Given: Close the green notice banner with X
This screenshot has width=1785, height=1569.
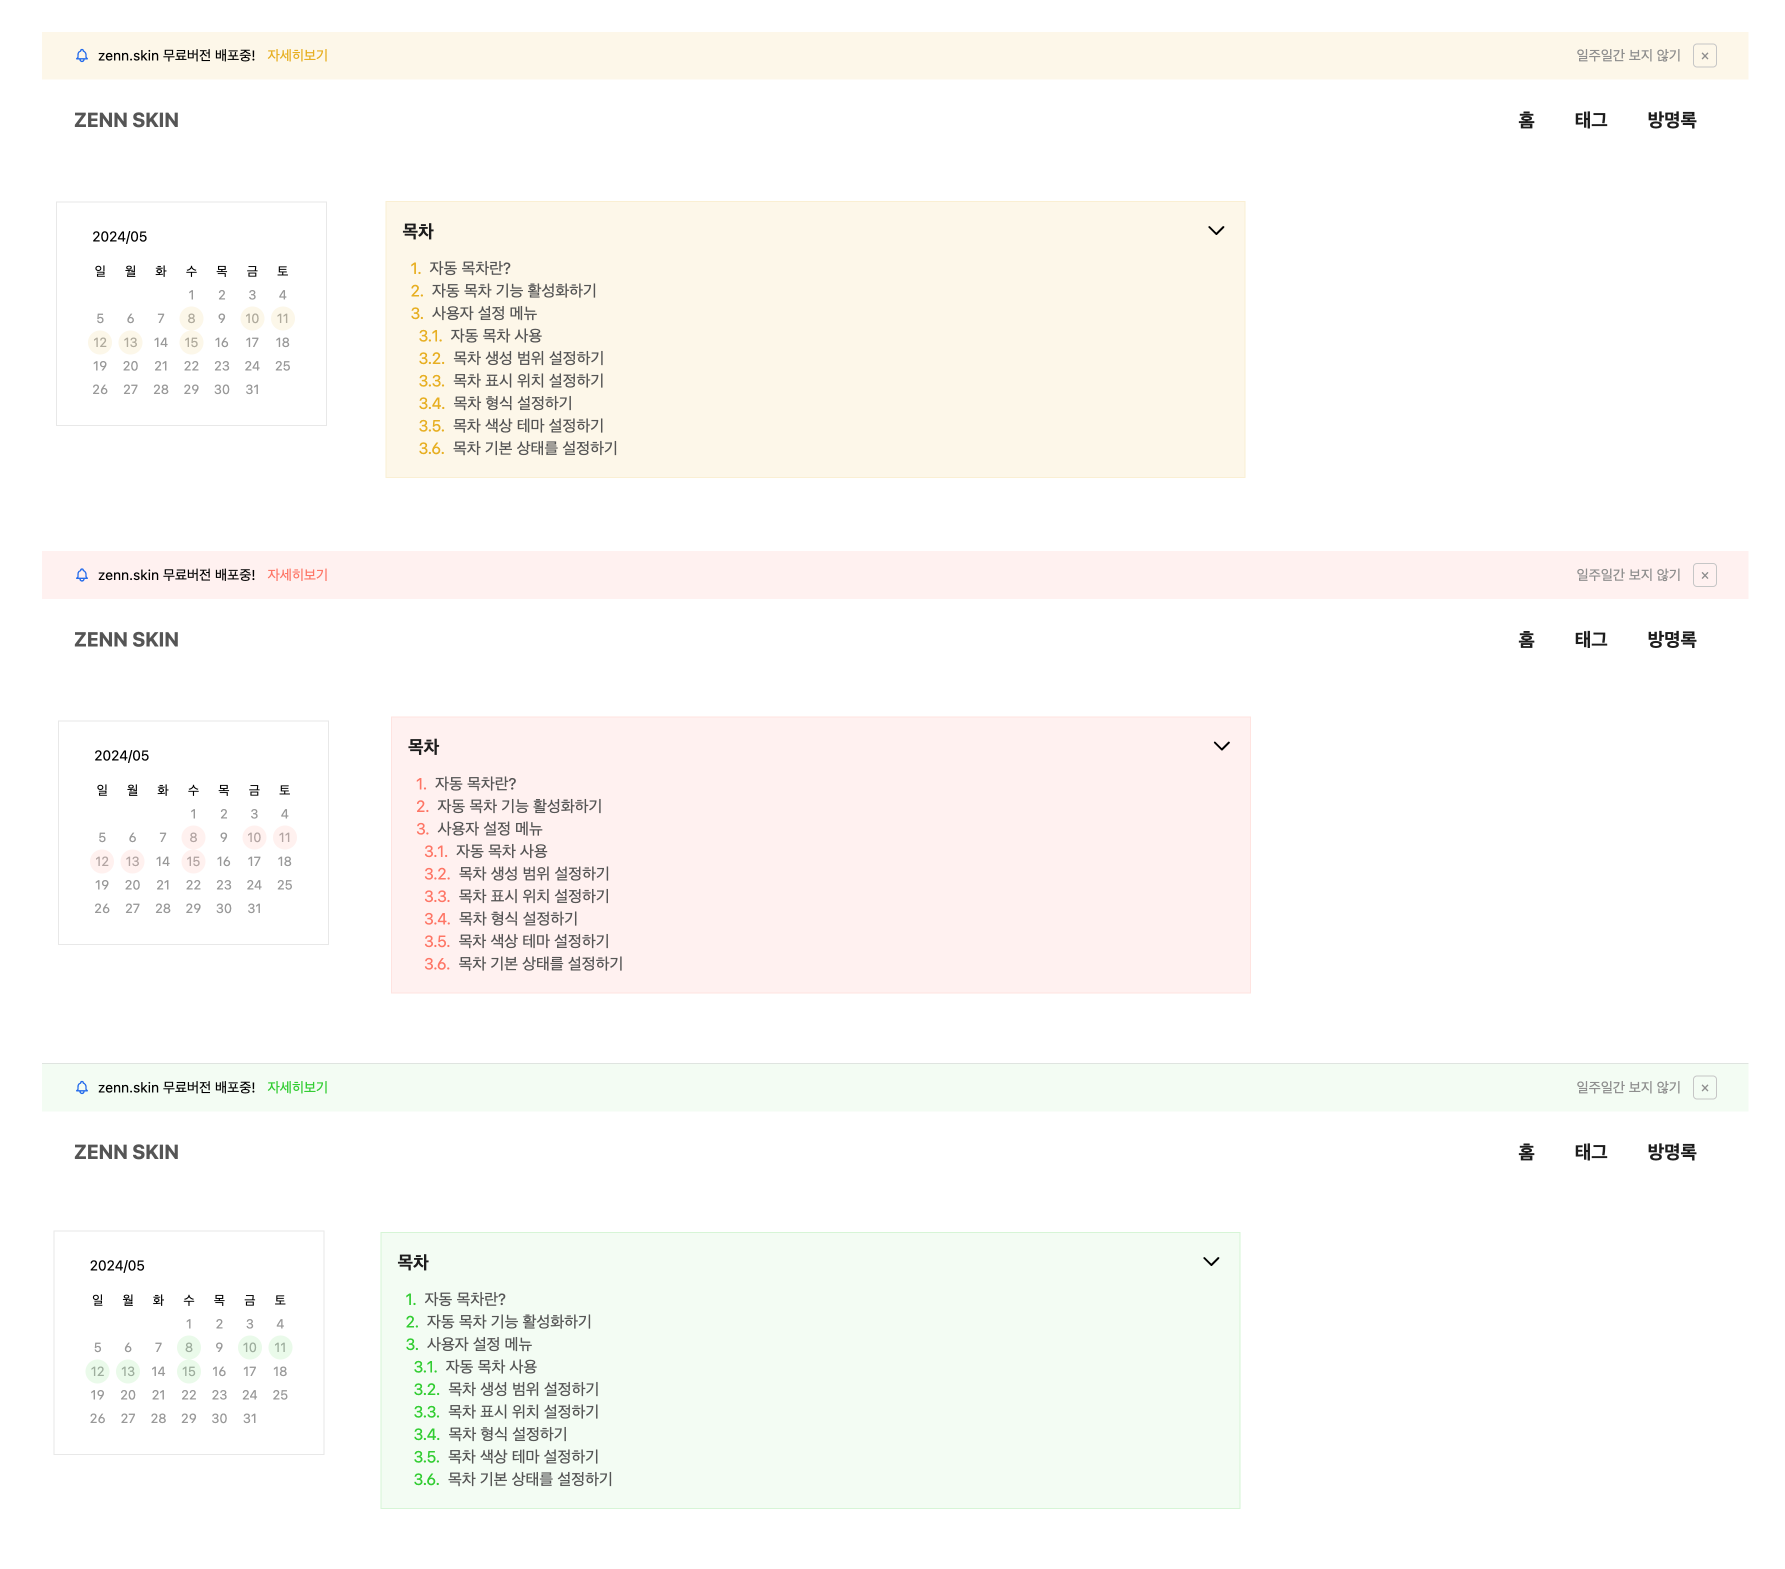Looking at the screenshot, I should [1705, 1088].
